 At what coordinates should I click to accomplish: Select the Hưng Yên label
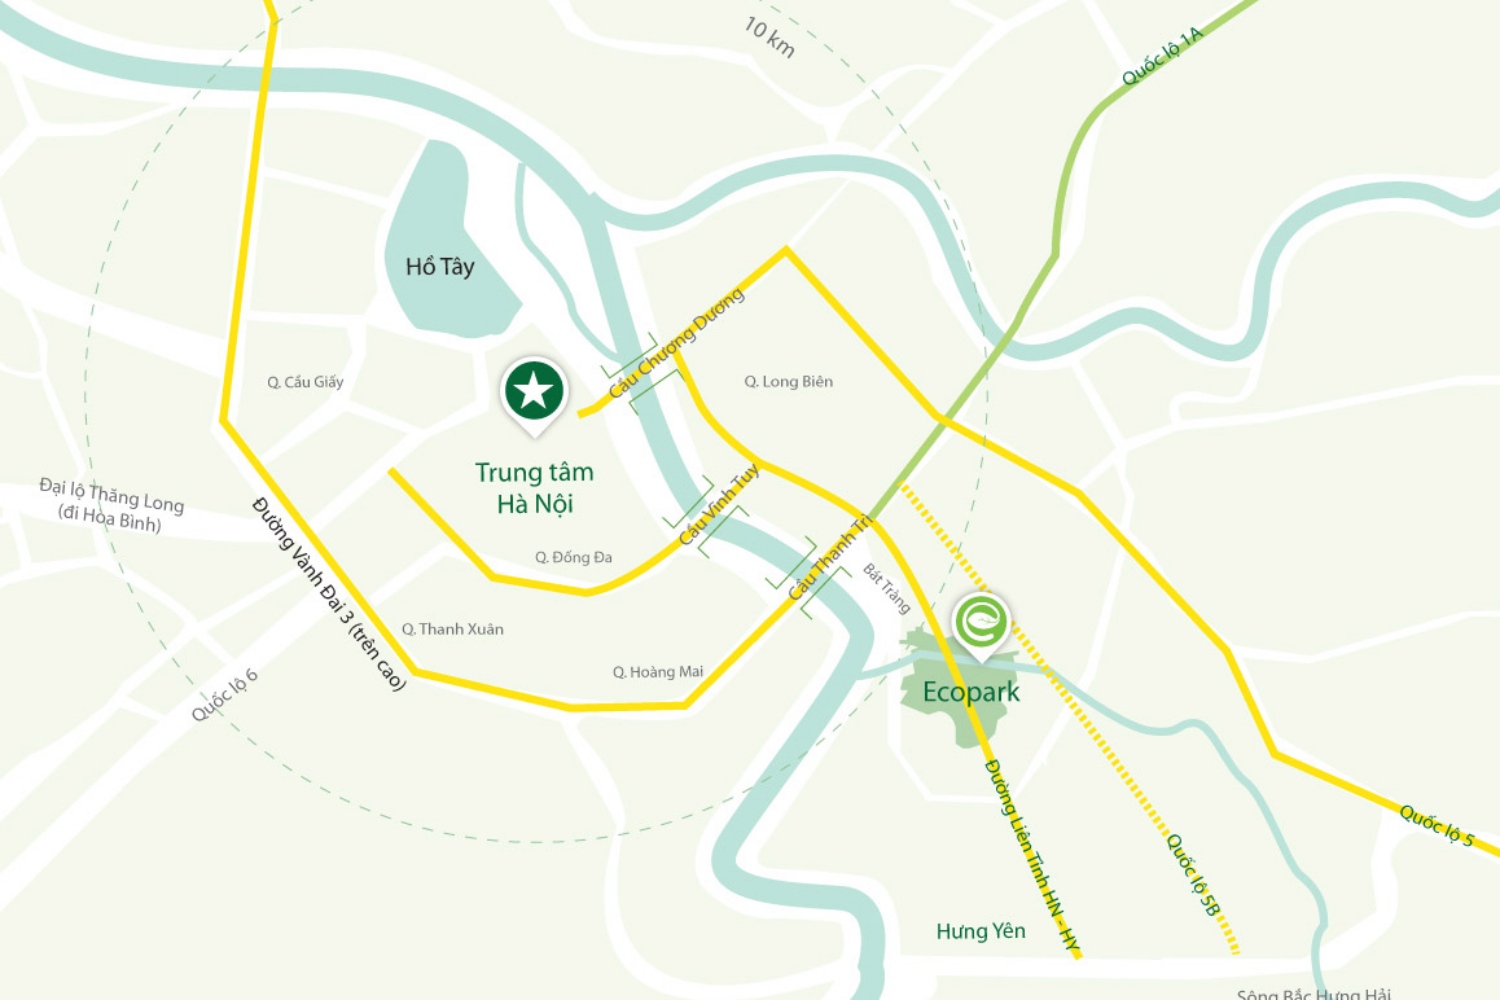pyautogui.click(x=981, y=931)
